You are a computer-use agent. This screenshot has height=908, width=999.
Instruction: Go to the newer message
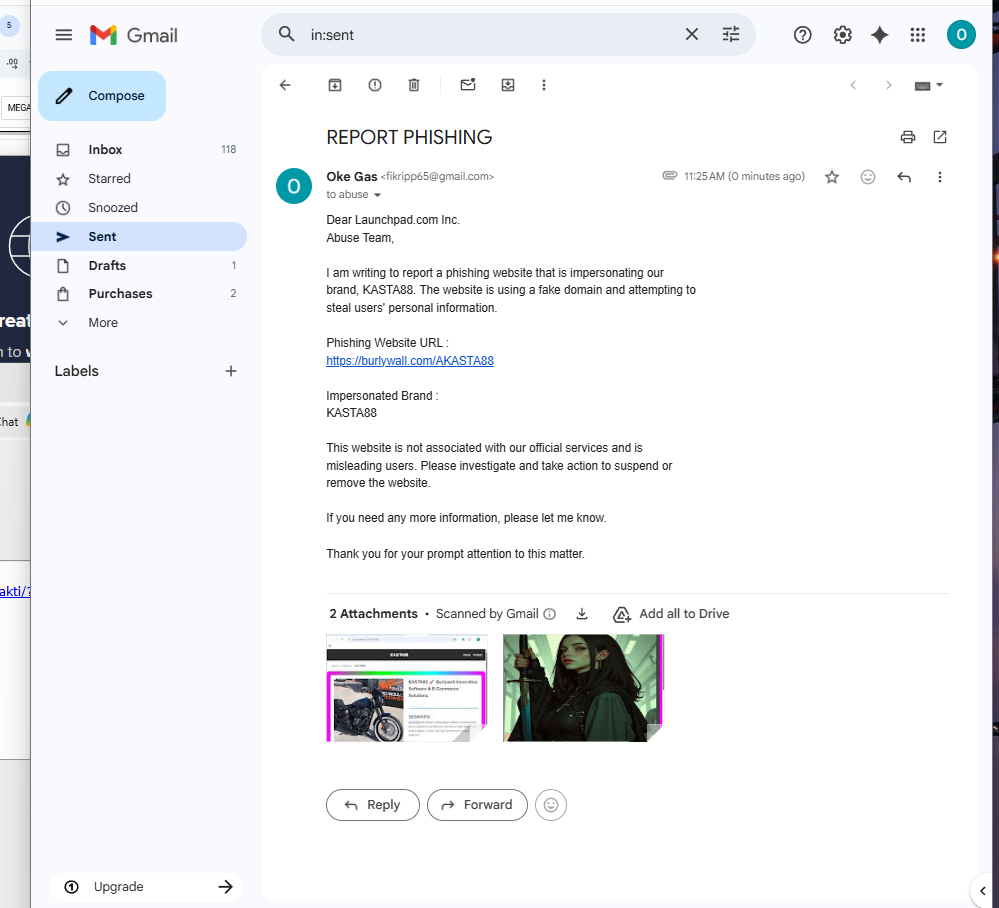(x=853, y=85)
